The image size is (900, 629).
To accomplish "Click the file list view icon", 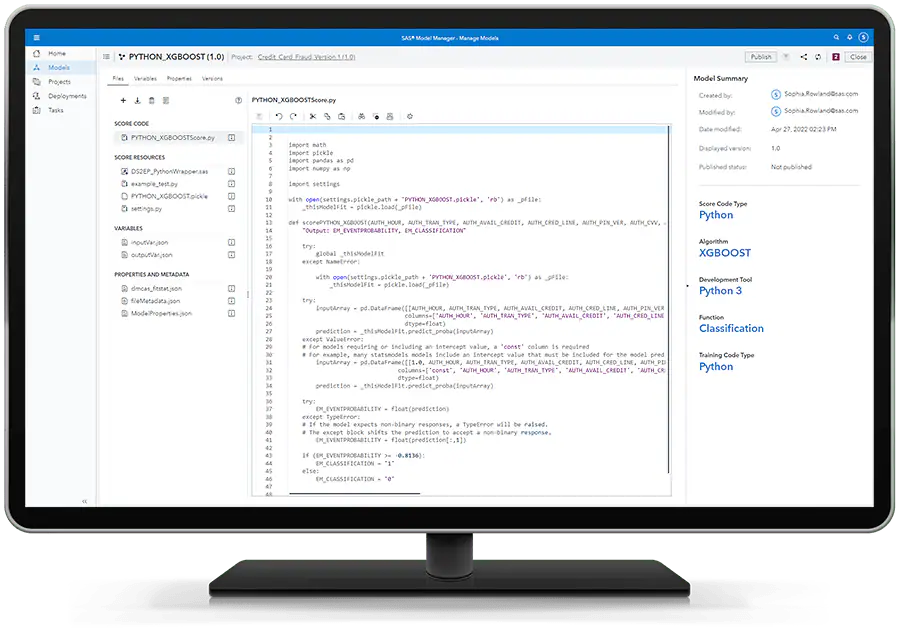I will pos(166,100).
